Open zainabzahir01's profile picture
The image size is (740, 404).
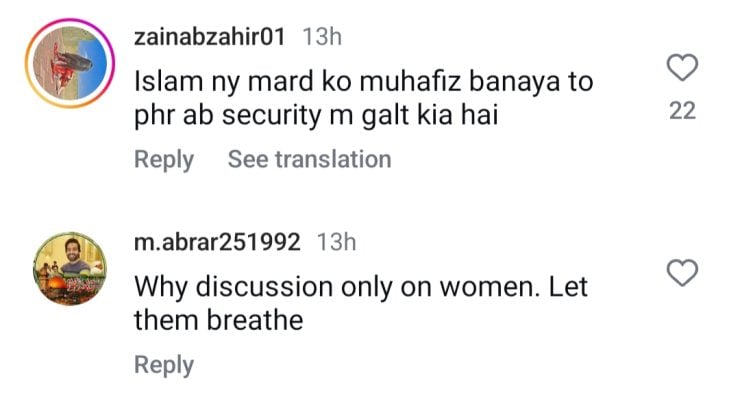pos(69,69)
